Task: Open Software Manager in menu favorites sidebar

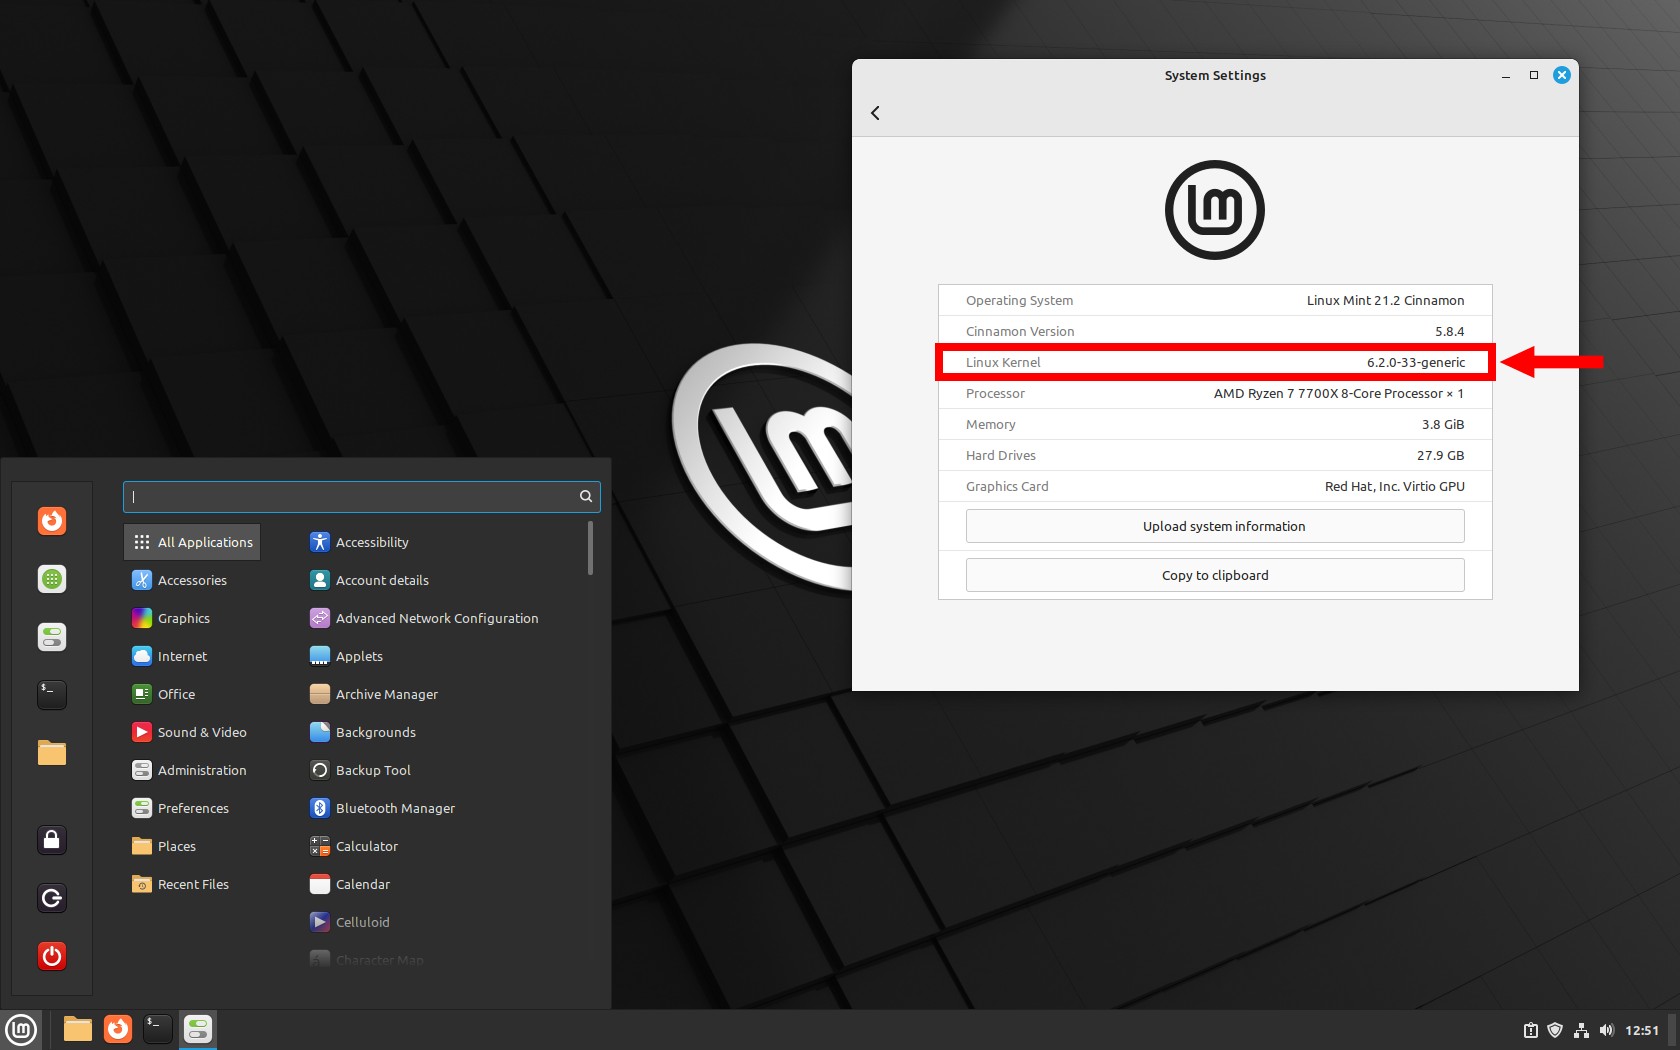Action: (x=52, y=579)
